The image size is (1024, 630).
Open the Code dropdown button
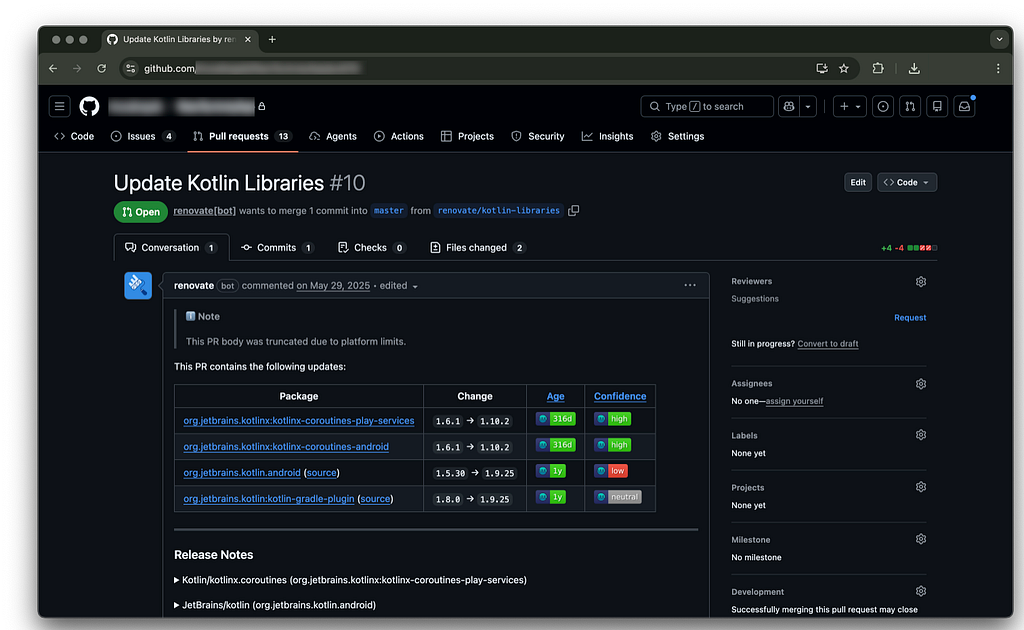[906, 182]
